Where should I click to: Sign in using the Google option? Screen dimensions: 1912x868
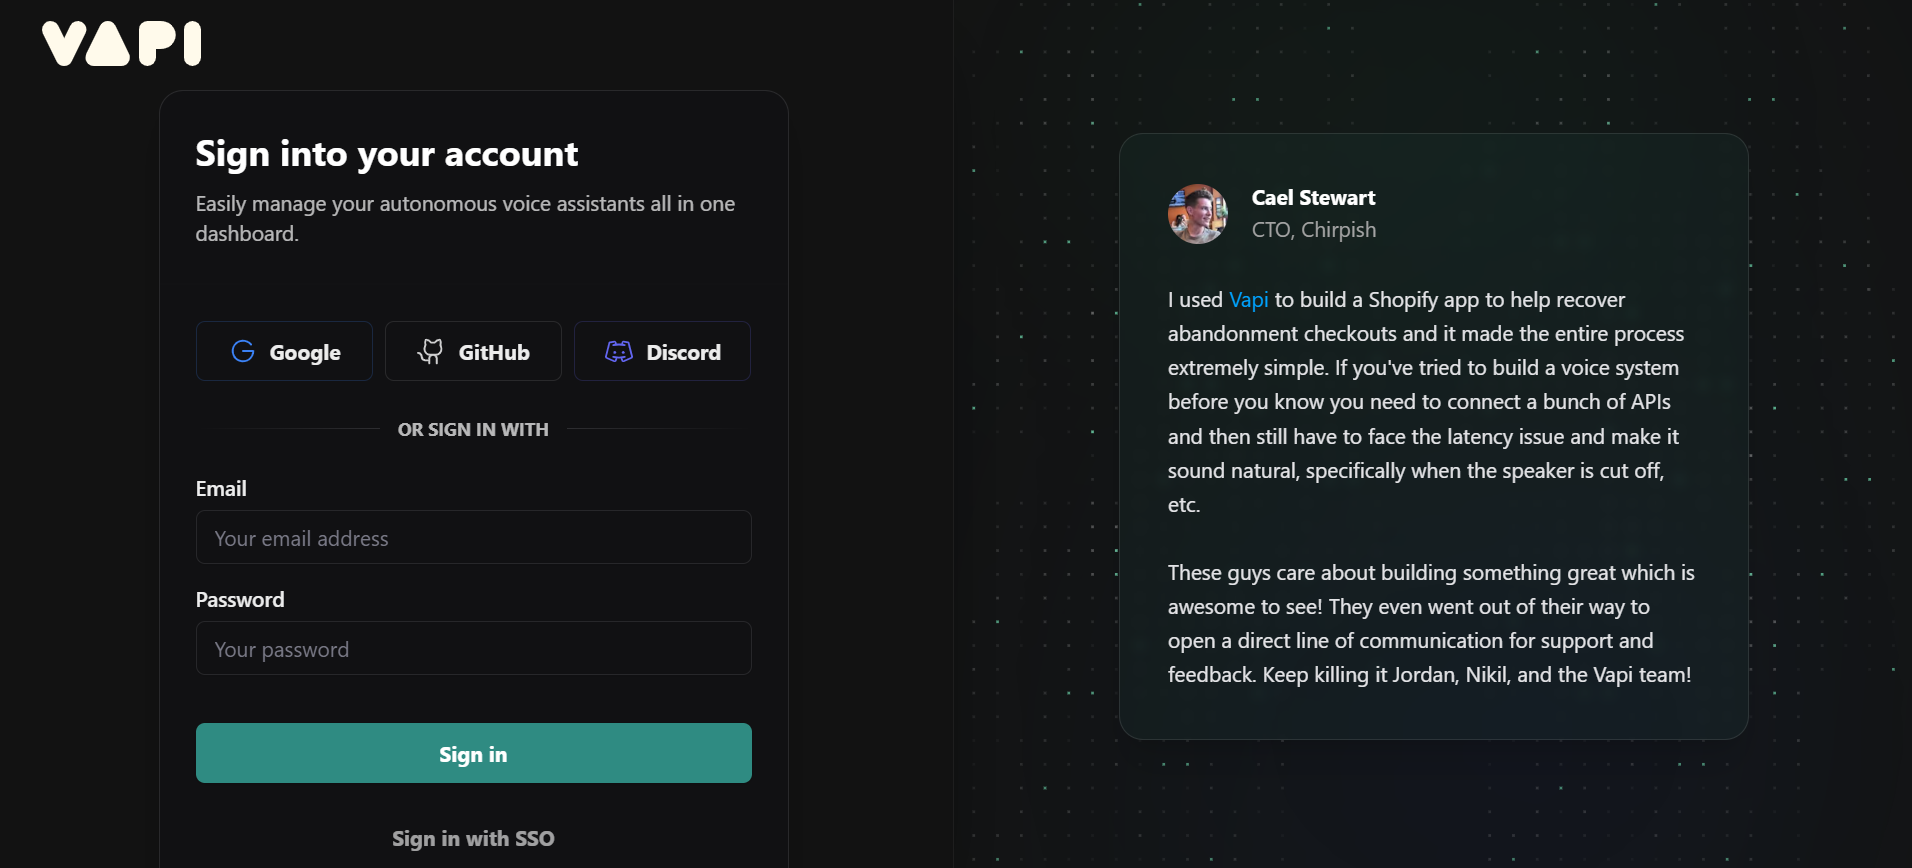coord(284,351)
